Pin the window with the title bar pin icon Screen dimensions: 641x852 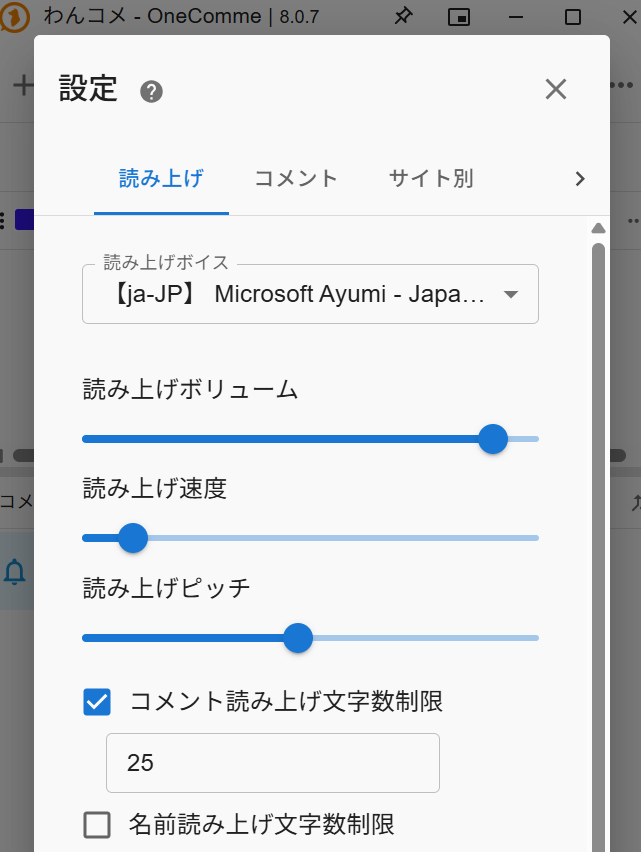coord(403,17)
